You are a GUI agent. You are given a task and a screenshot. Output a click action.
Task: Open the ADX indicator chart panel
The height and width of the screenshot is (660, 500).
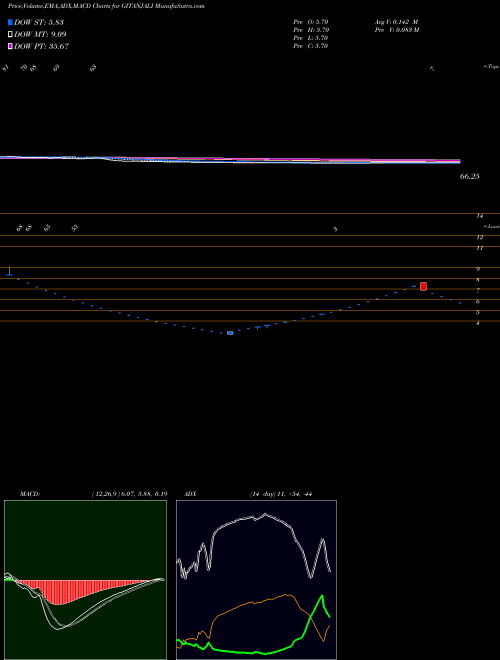pyautogui.click(x=256, y=580)
